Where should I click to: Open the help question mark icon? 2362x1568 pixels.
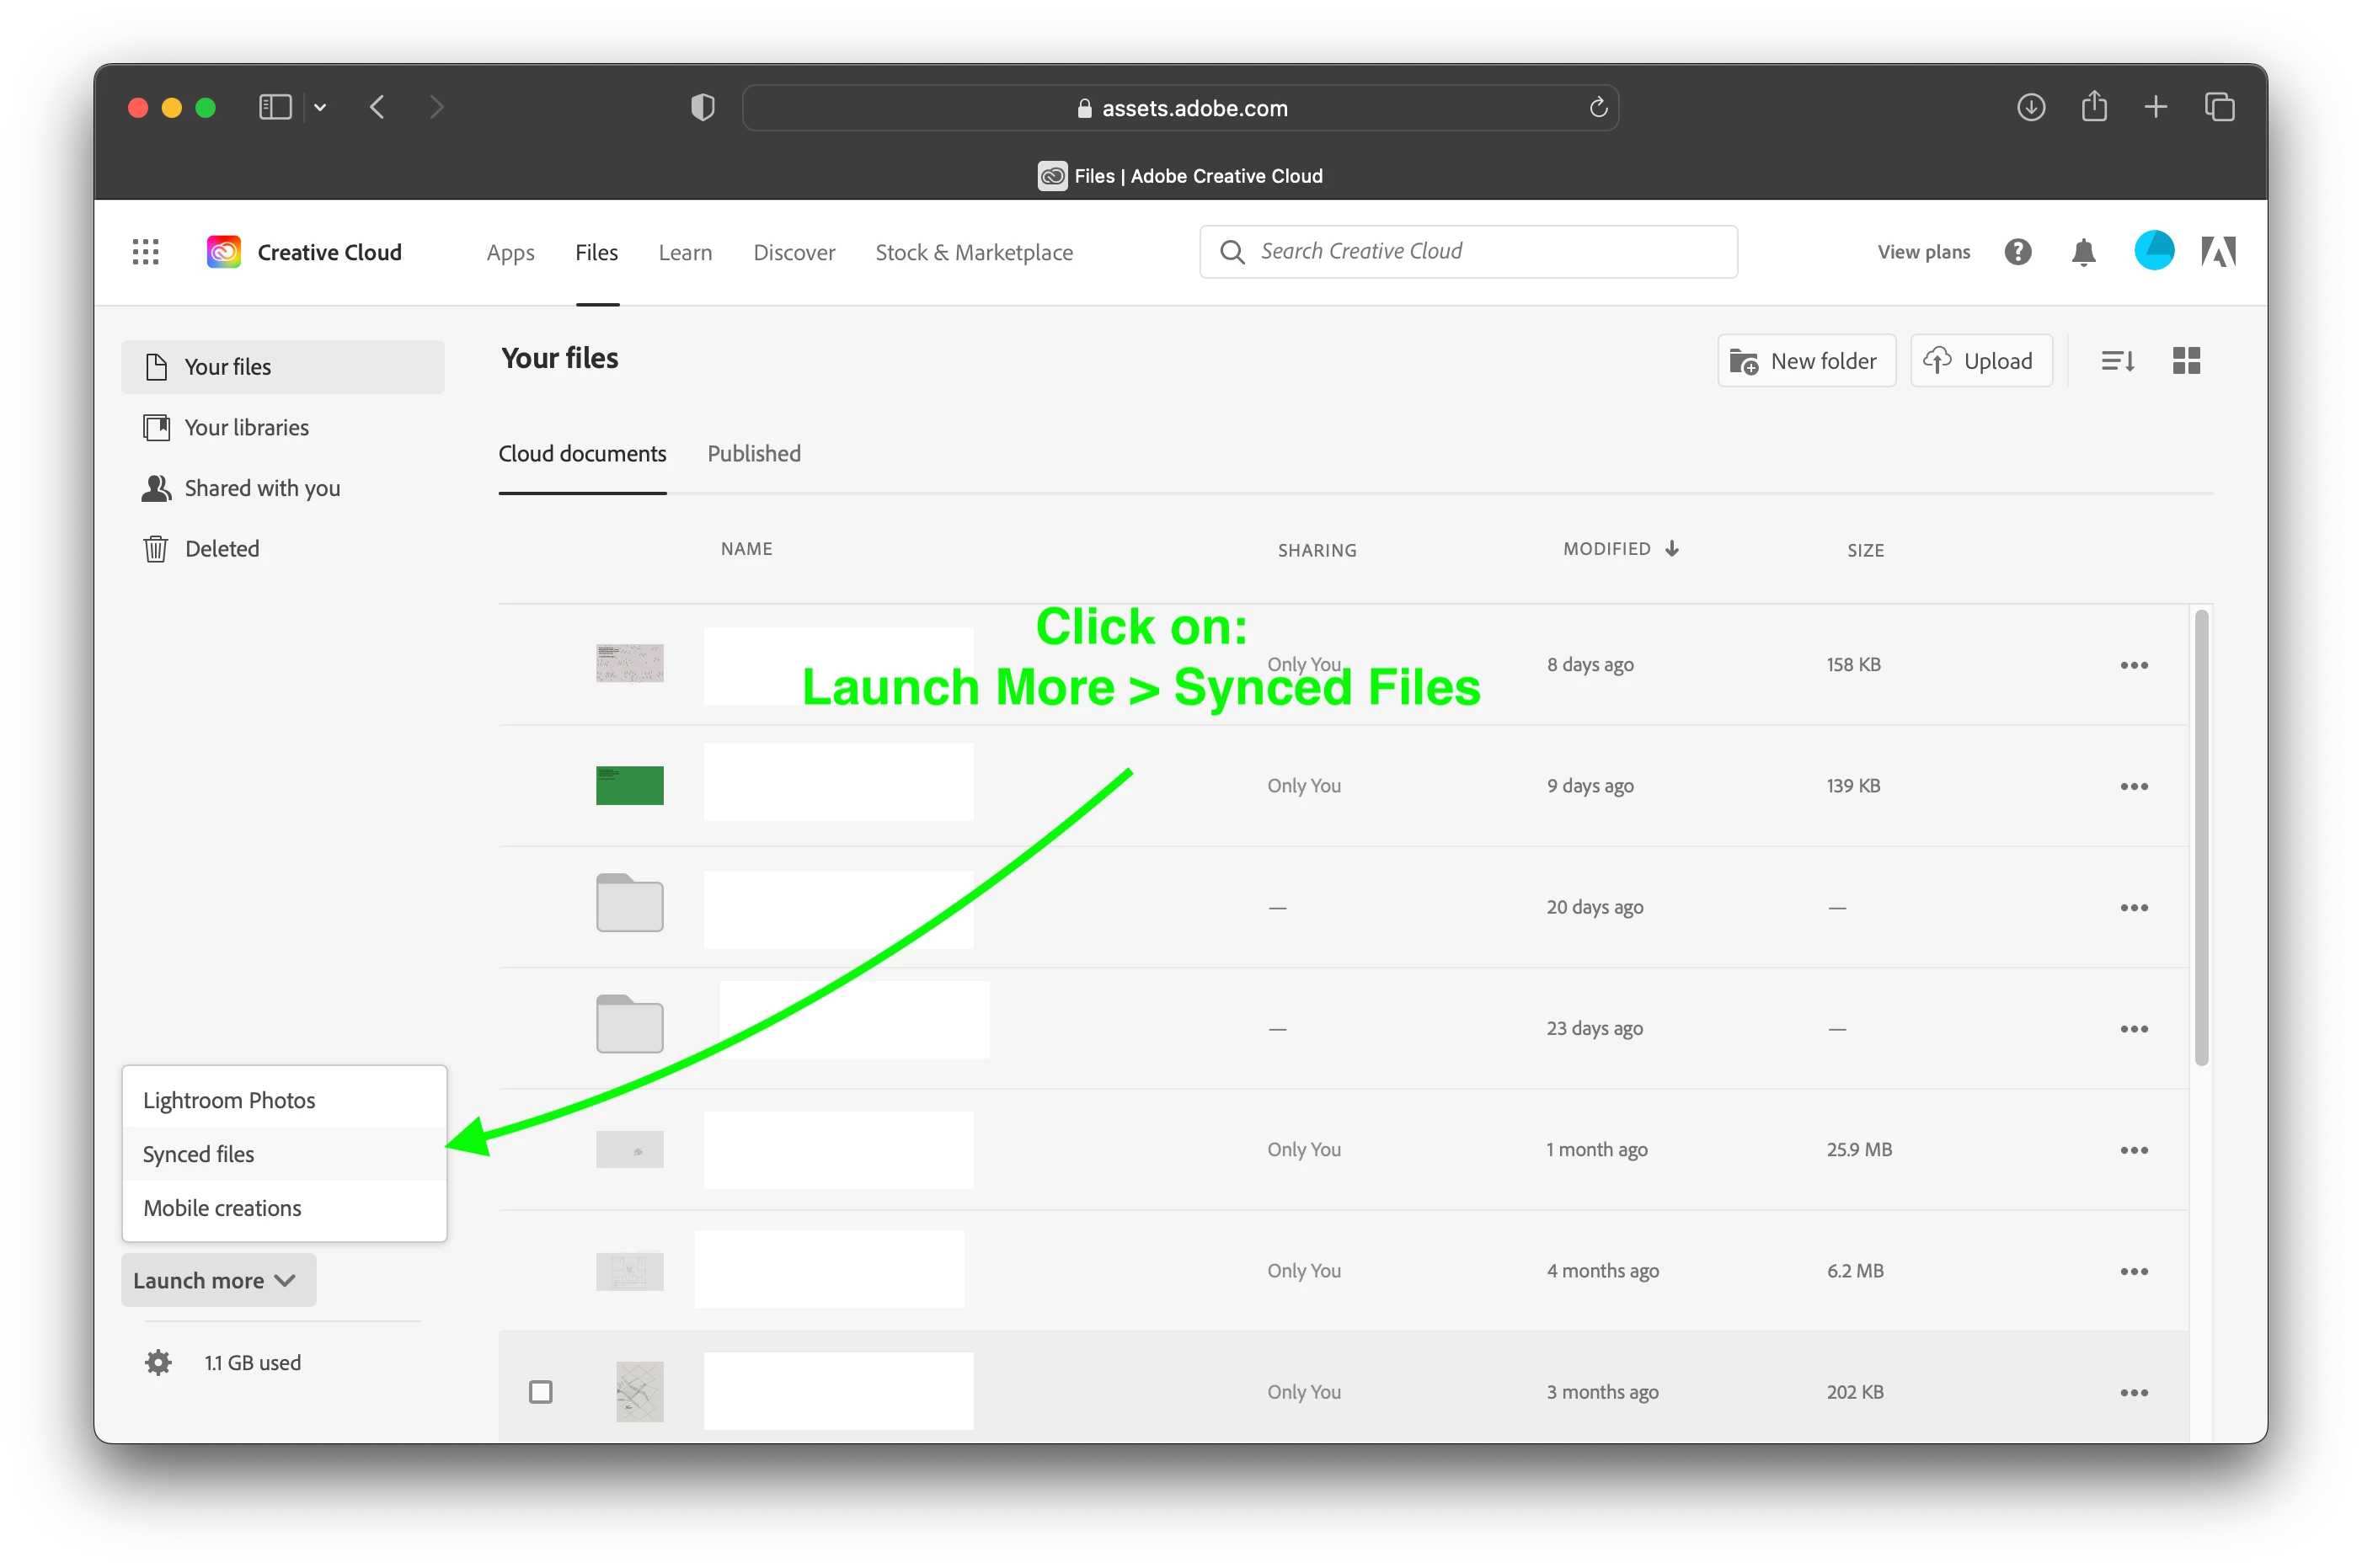pos(2018,252)
